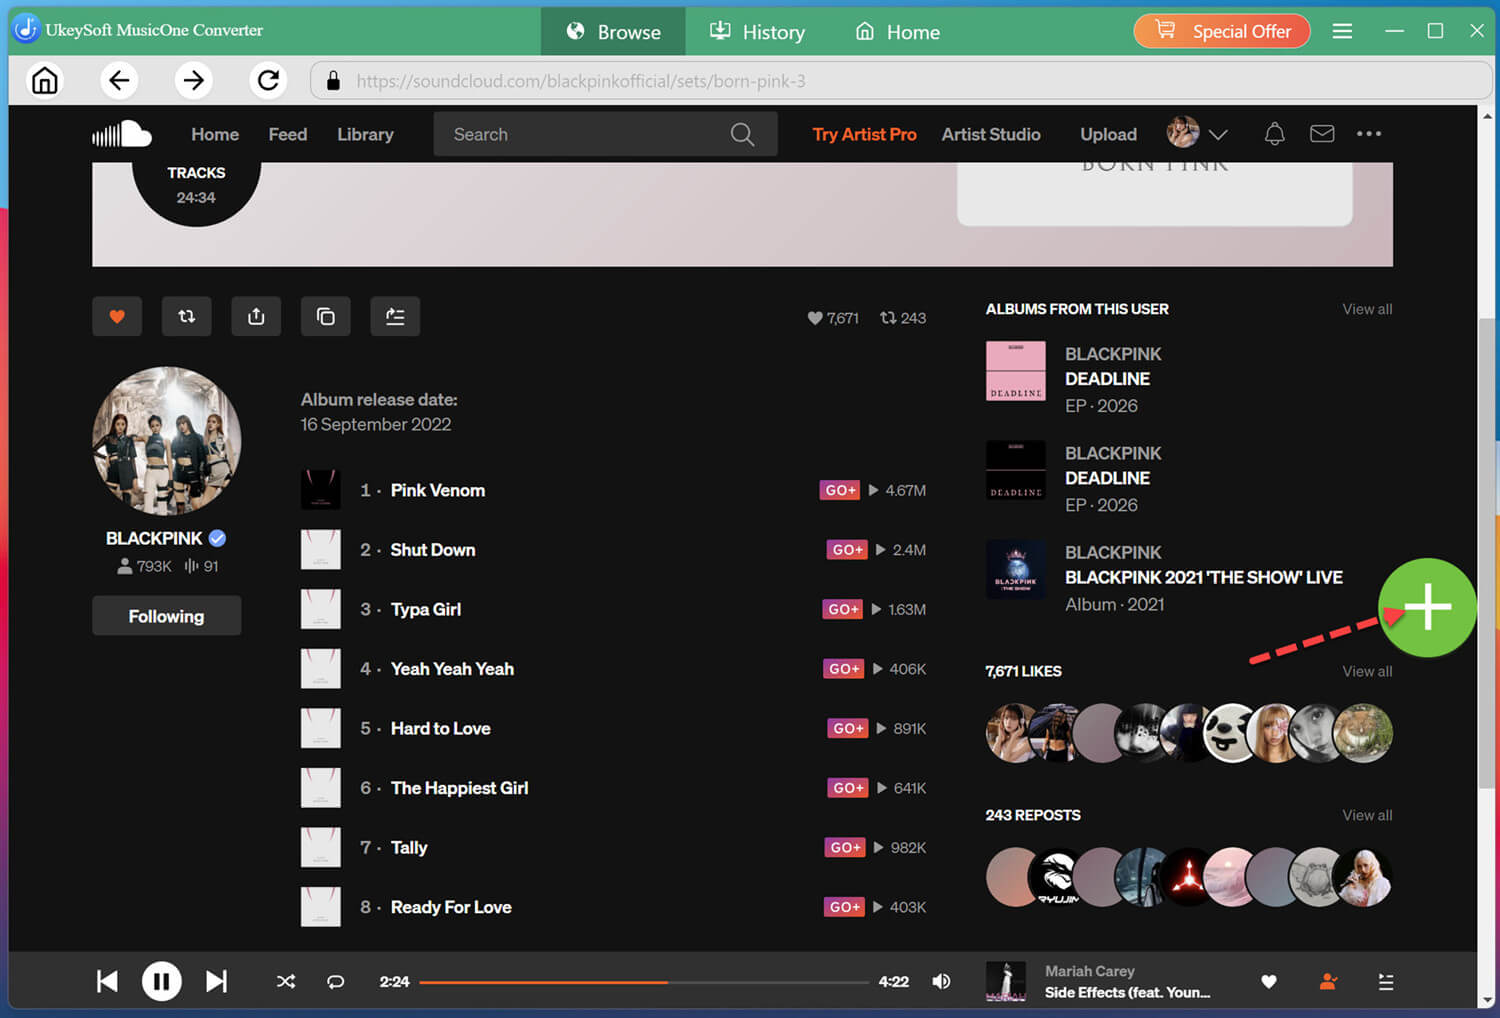Open messages envelope icon
The height and width of the screenshot is (1018, 1500).
[1322, 134]
